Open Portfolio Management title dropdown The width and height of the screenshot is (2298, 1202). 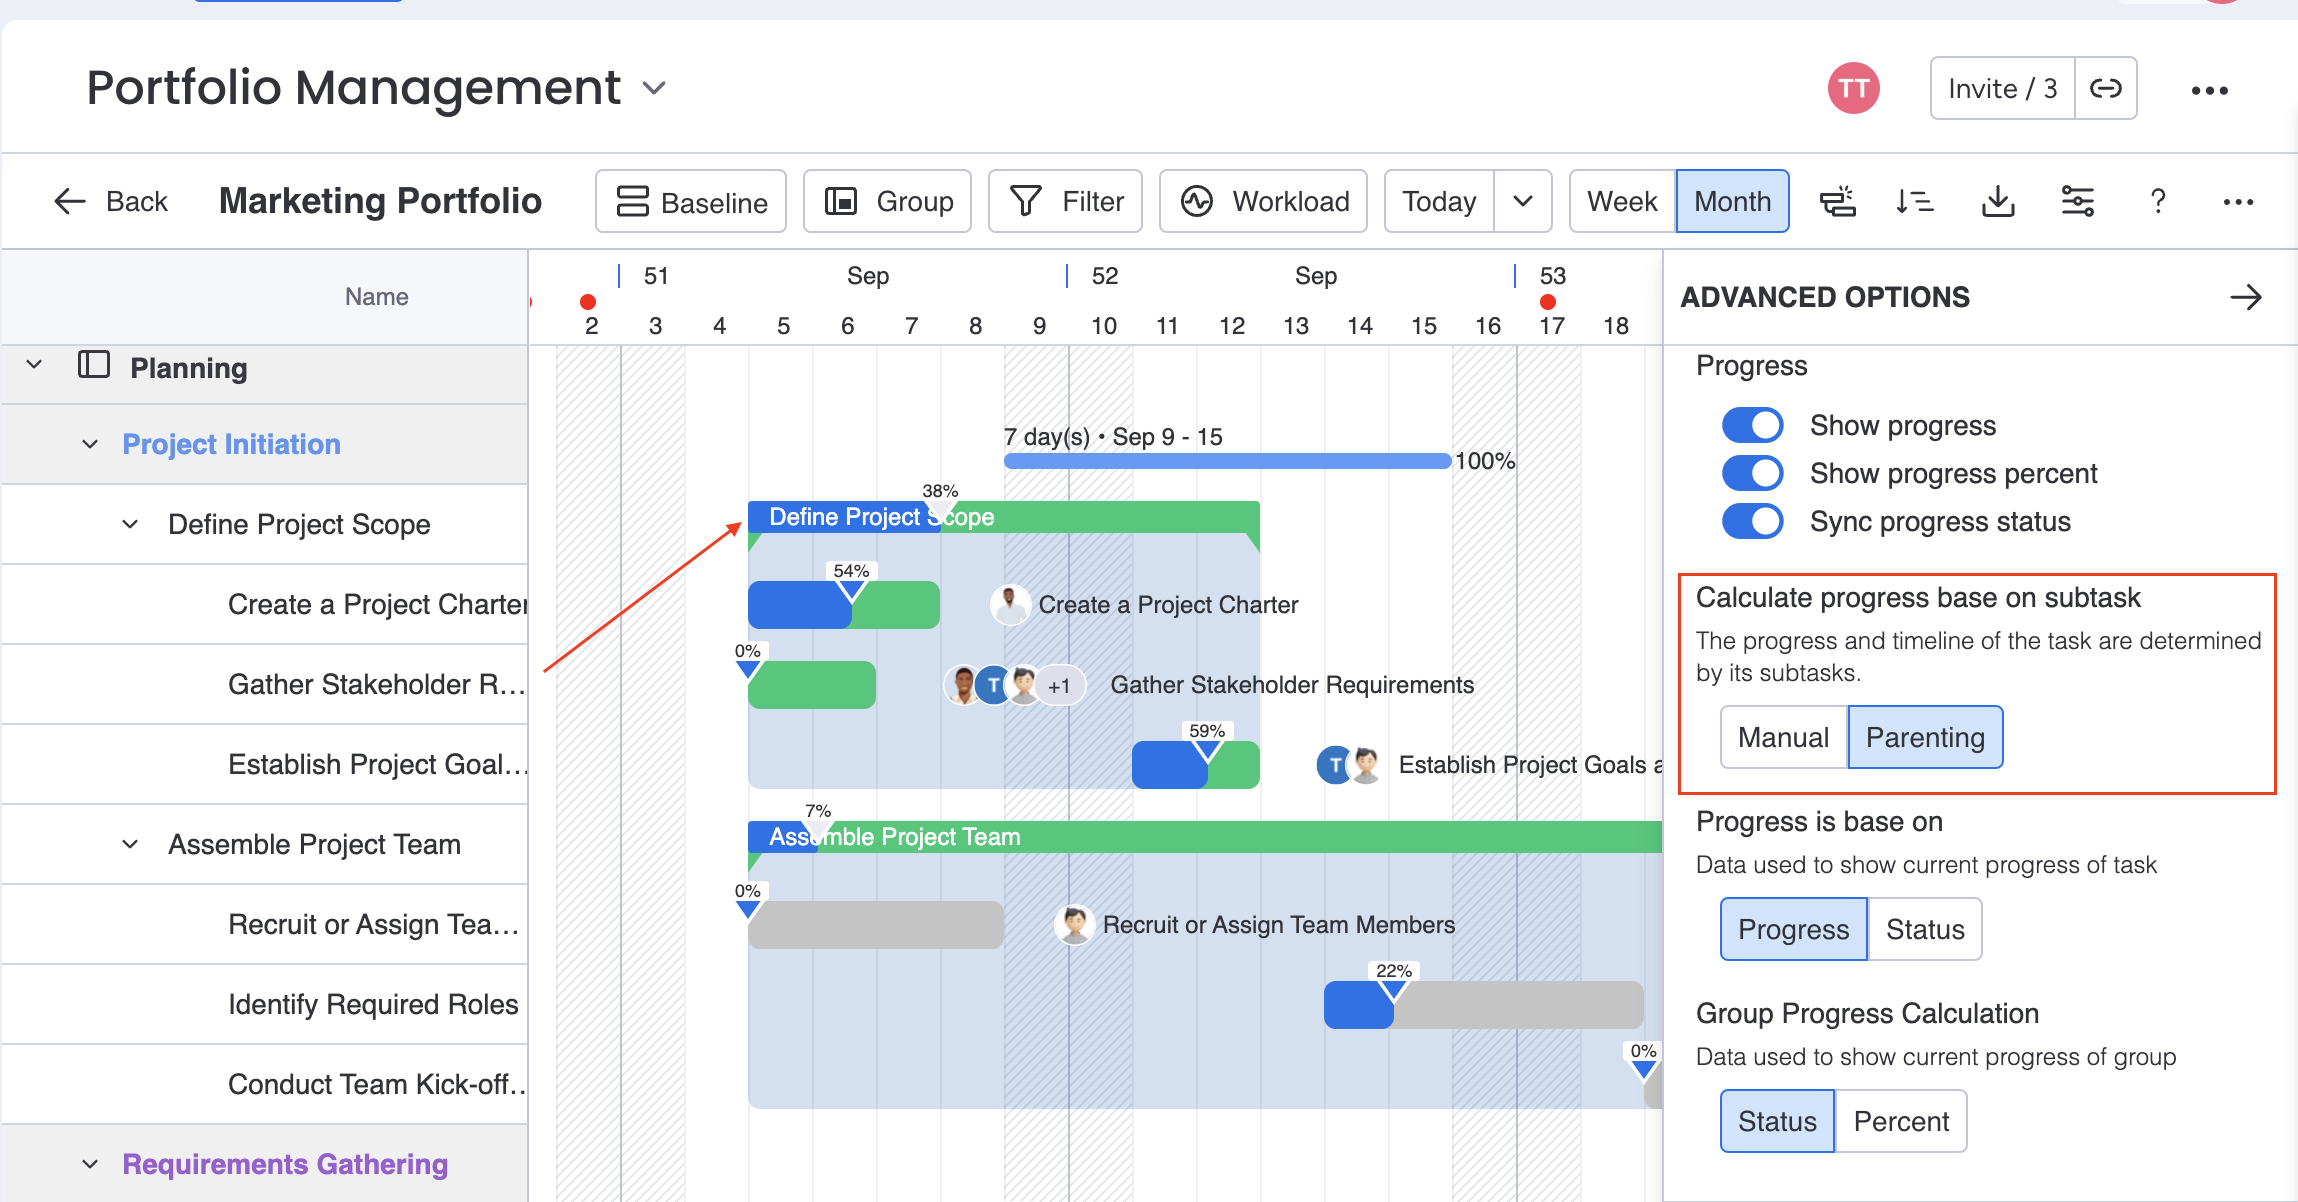point(655,88)
